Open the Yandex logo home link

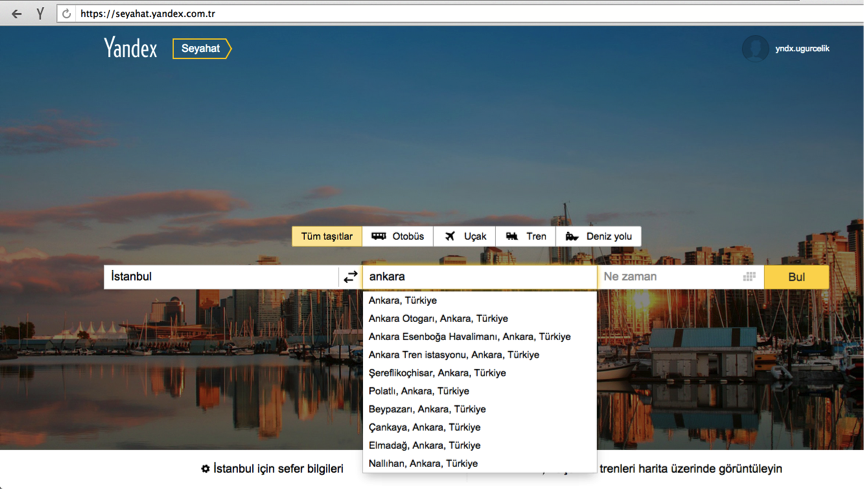131,48
